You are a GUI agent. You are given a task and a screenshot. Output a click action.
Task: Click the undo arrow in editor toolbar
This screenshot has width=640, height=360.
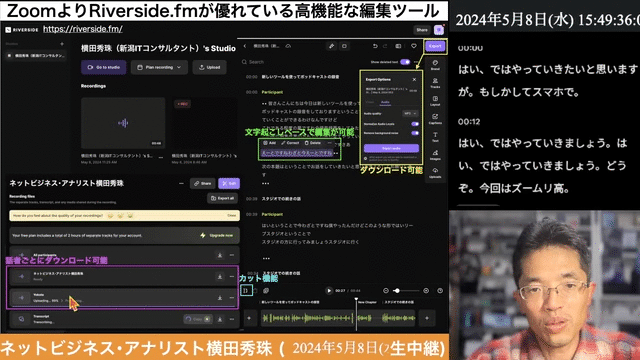[x=375, y=46]
